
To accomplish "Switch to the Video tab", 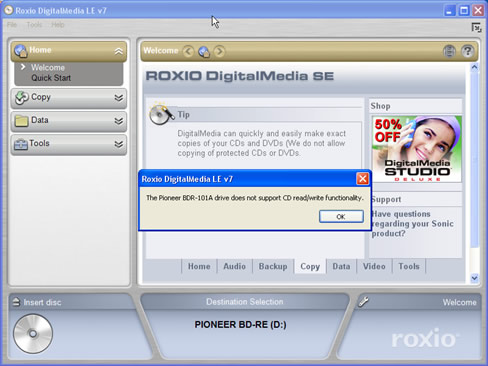I will (374, 266).
